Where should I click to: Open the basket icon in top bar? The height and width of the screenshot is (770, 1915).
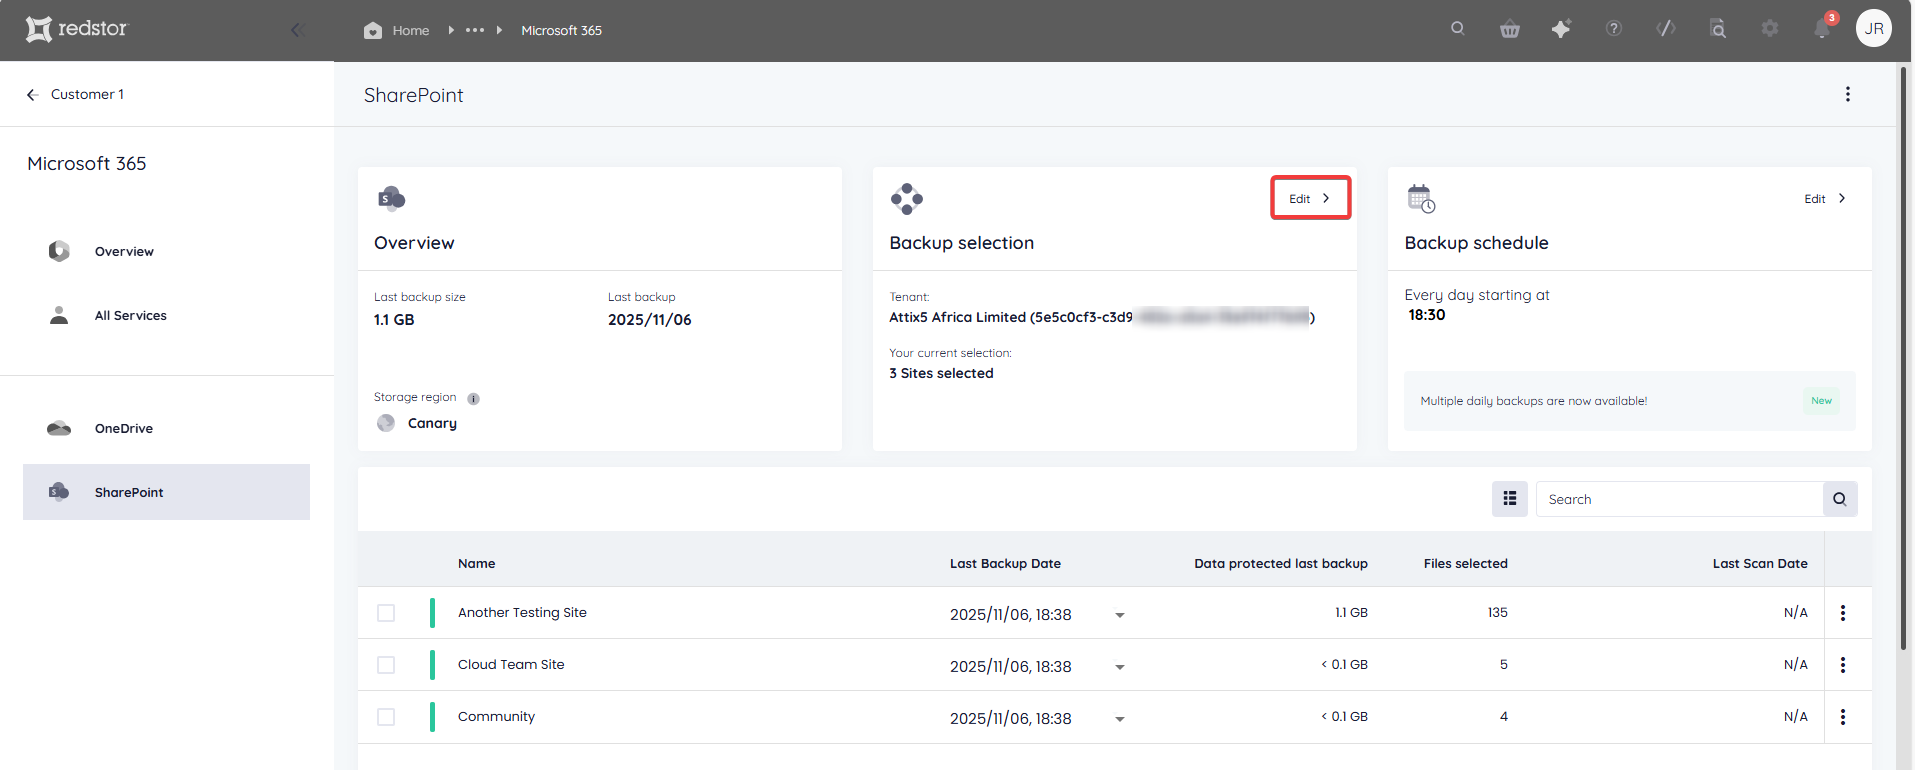1510,29
